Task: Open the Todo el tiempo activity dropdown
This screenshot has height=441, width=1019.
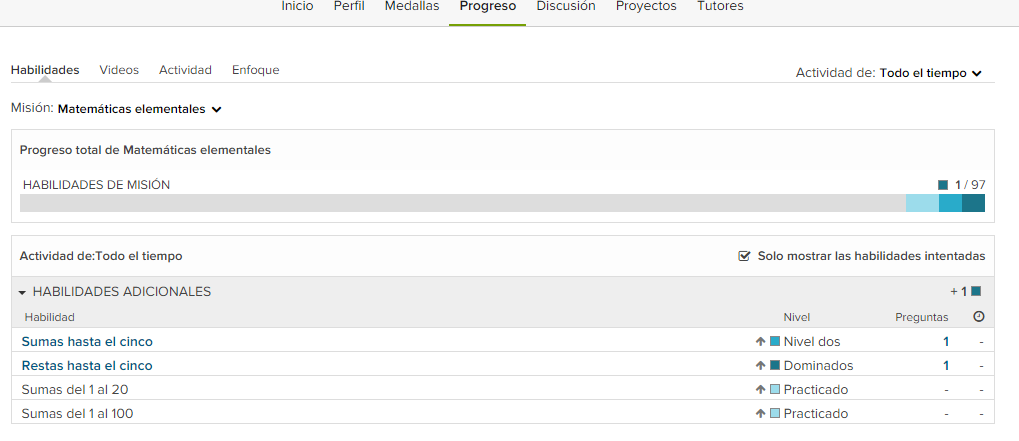Action: (930, 73)
